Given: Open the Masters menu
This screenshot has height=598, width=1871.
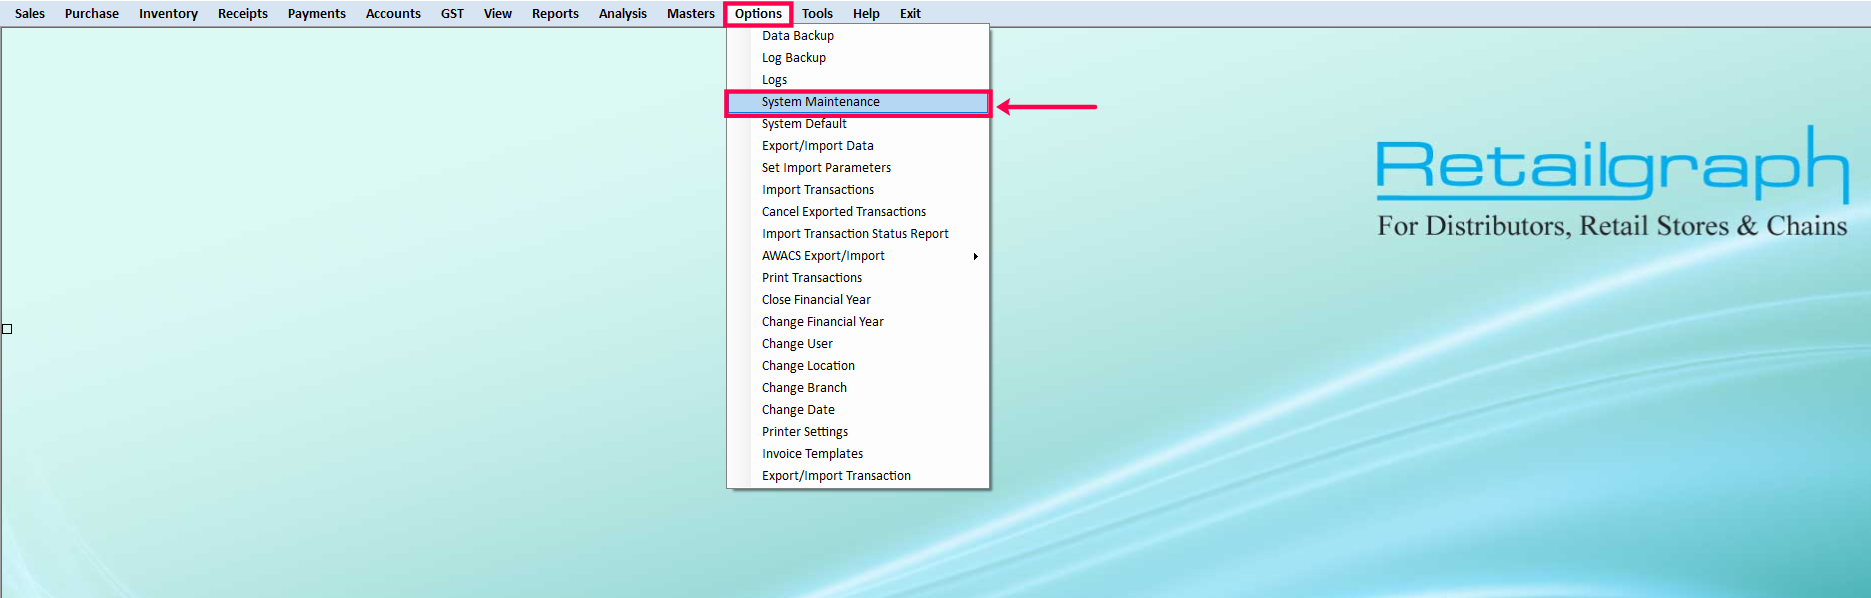Looking at the screenshot, I should point(691,13).
